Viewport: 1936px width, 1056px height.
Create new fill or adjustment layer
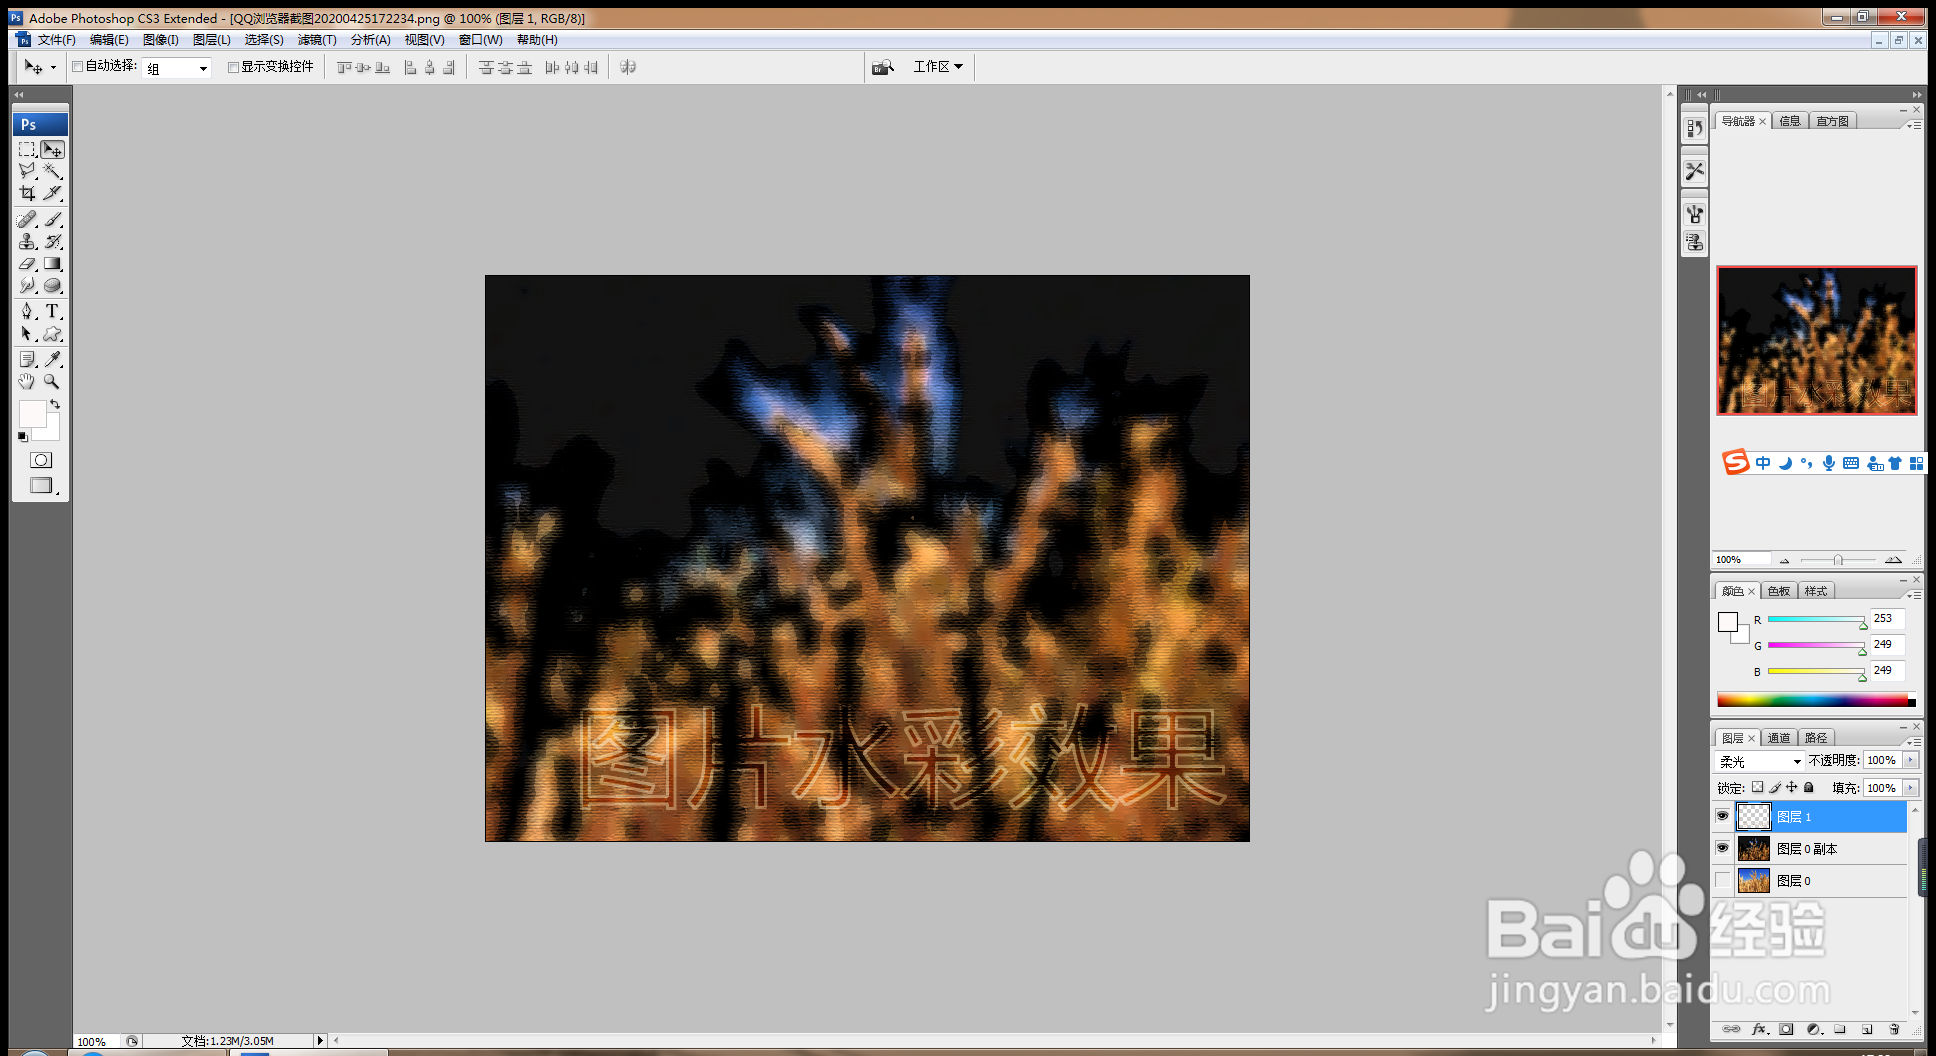tap(1814, 1029)
